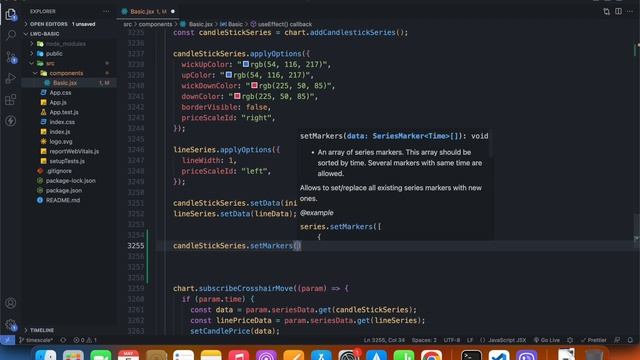Open App.test.js file
Image resolution: width=640 pixels, height=360 pixels.
[64, 112]
